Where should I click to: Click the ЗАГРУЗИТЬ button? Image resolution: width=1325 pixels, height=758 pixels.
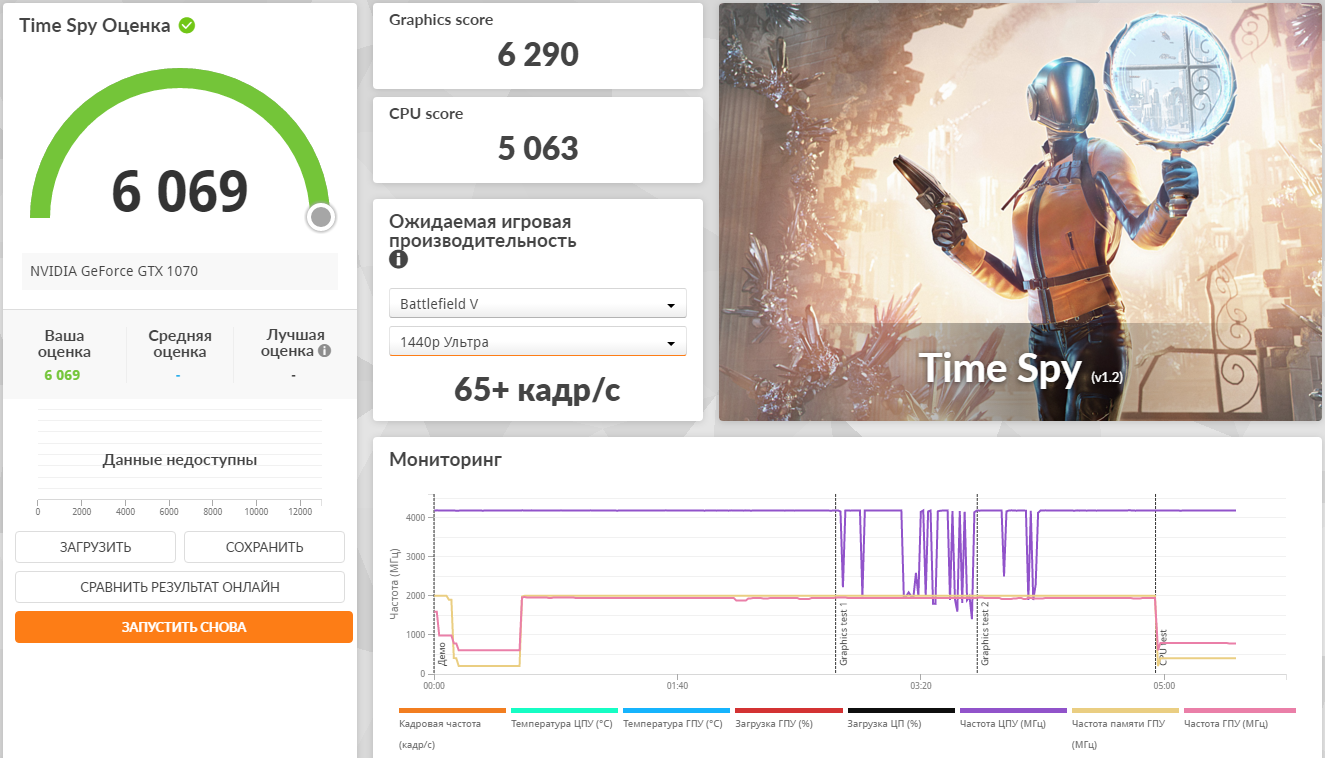(x=95, y=547)
